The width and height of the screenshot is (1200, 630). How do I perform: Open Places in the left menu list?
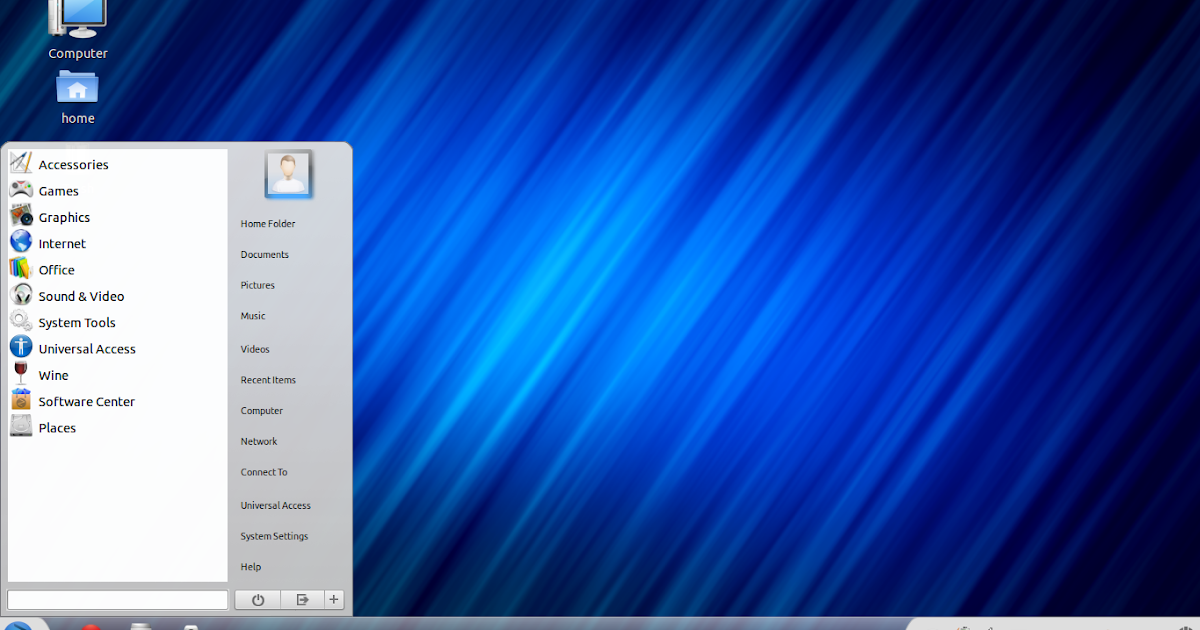click(57, 428)
